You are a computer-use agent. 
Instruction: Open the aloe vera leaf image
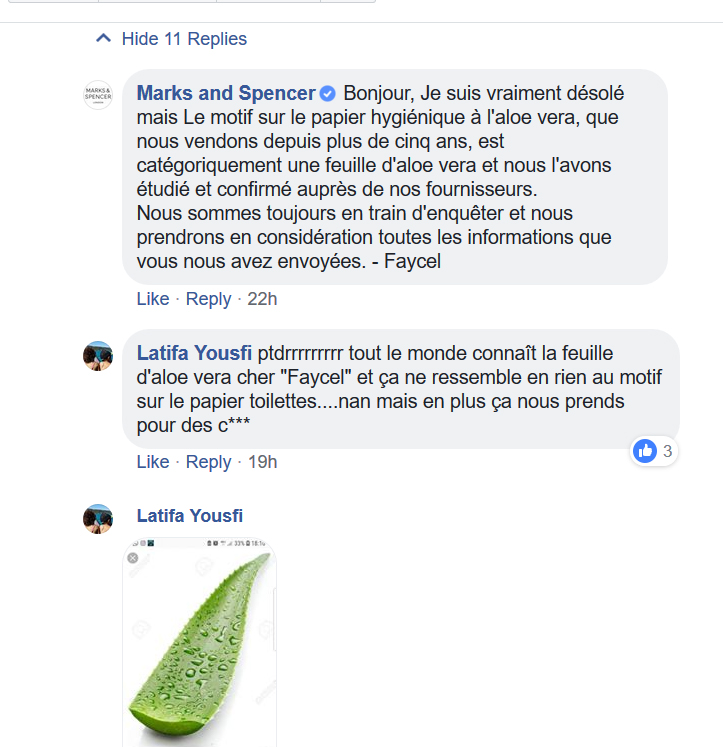[x=200, y=642]
